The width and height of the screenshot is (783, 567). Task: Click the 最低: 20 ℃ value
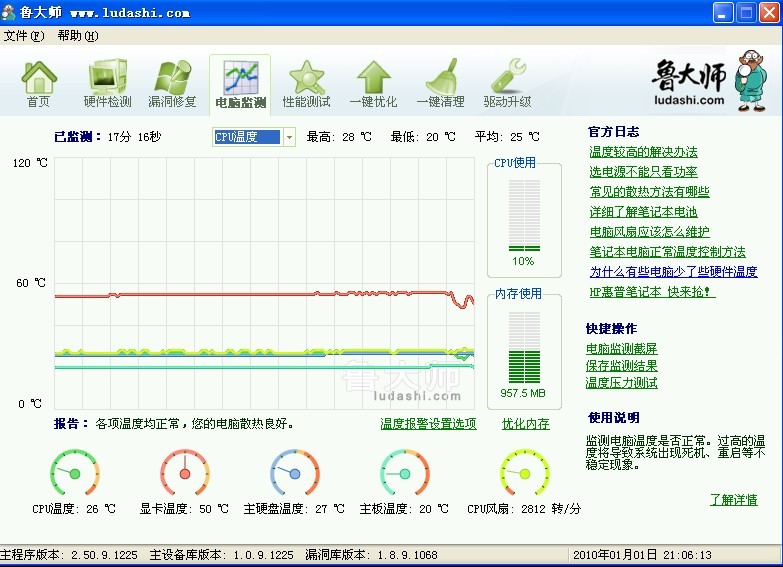pos(423,137)
